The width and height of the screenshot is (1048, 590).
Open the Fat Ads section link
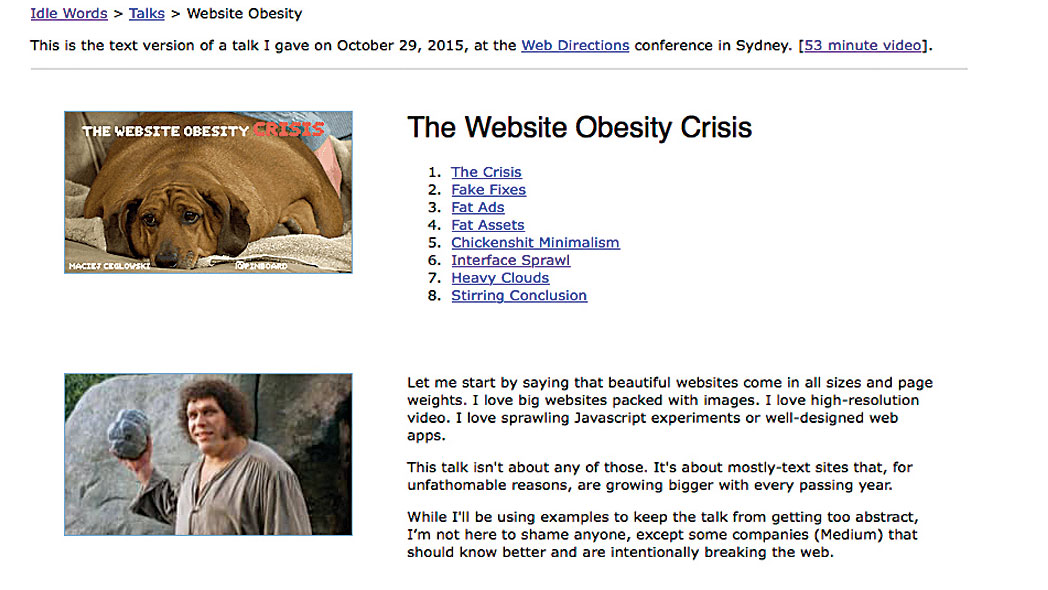click(477, 207)
